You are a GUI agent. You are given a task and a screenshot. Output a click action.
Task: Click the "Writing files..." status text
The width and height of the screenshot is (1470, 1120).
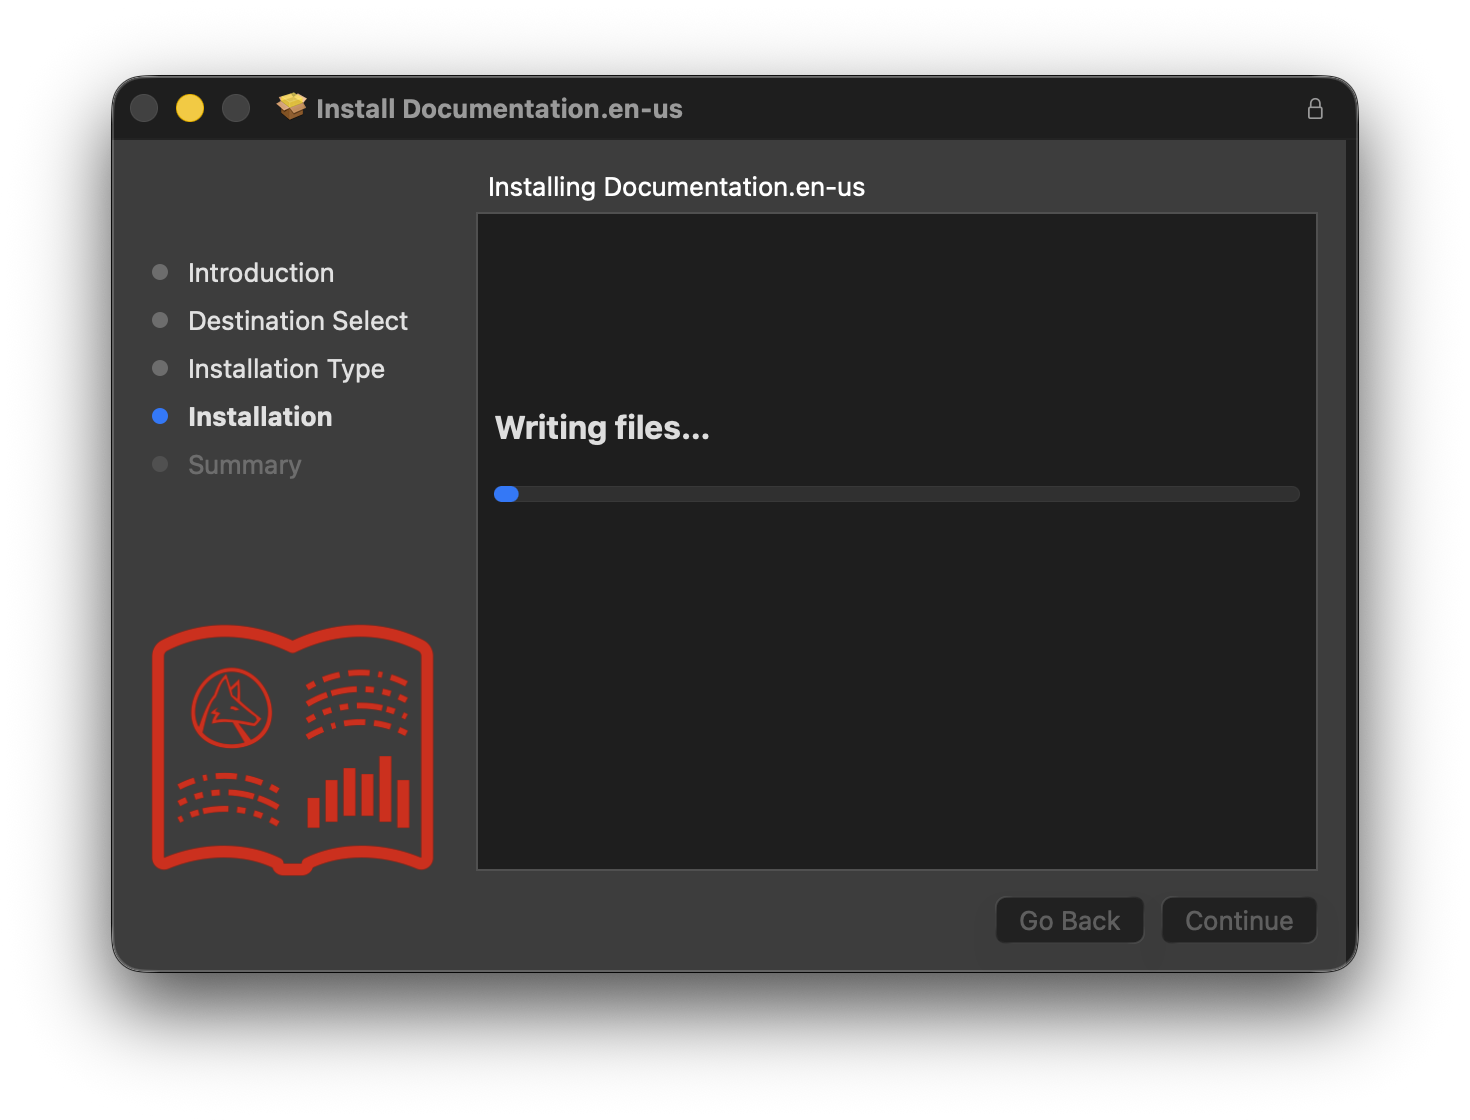tap(602, 428)
